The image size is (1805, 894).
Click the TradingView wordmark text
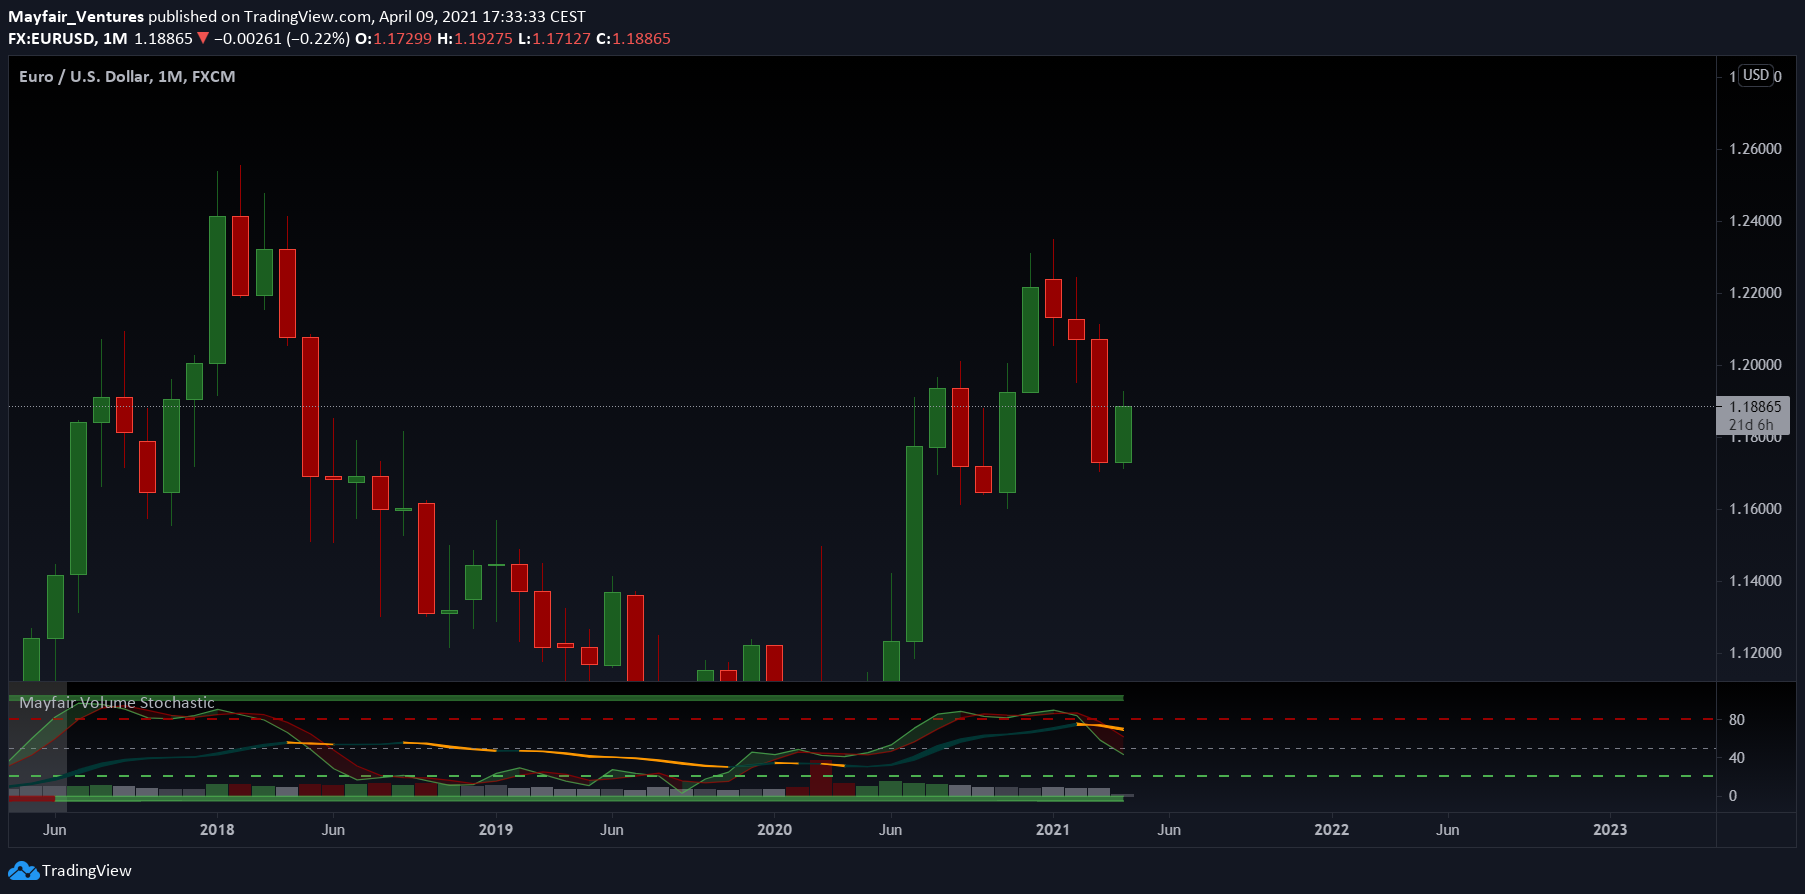tap(87, 870)
